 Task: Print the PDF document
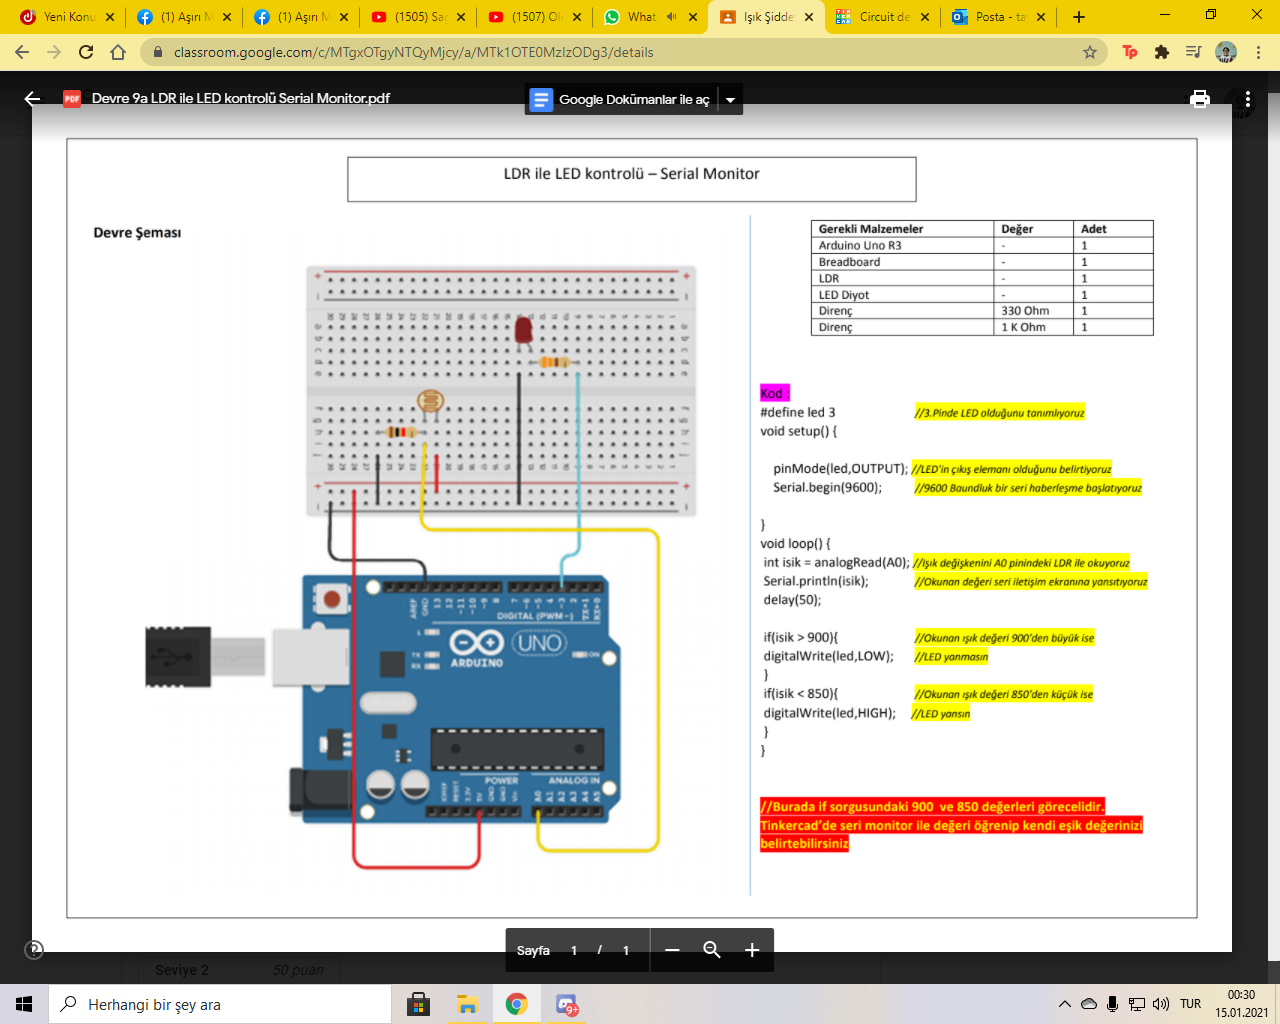(1200, 99)
